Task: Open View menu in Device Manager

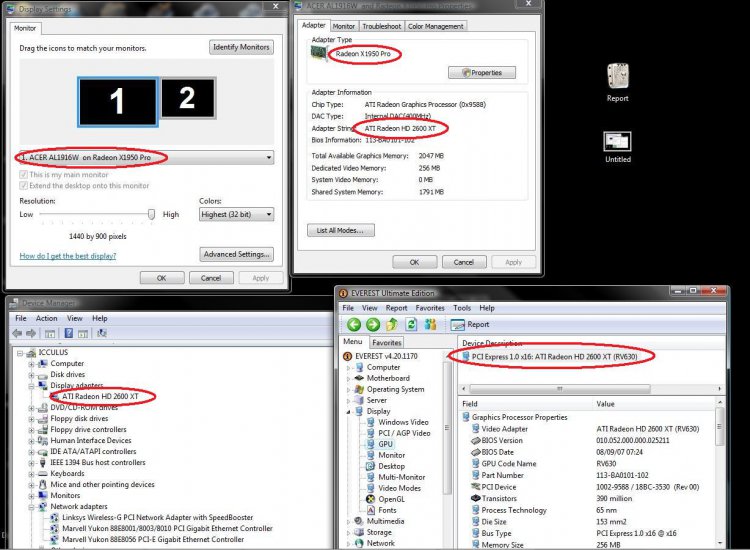Action: (x=75, y=319)
